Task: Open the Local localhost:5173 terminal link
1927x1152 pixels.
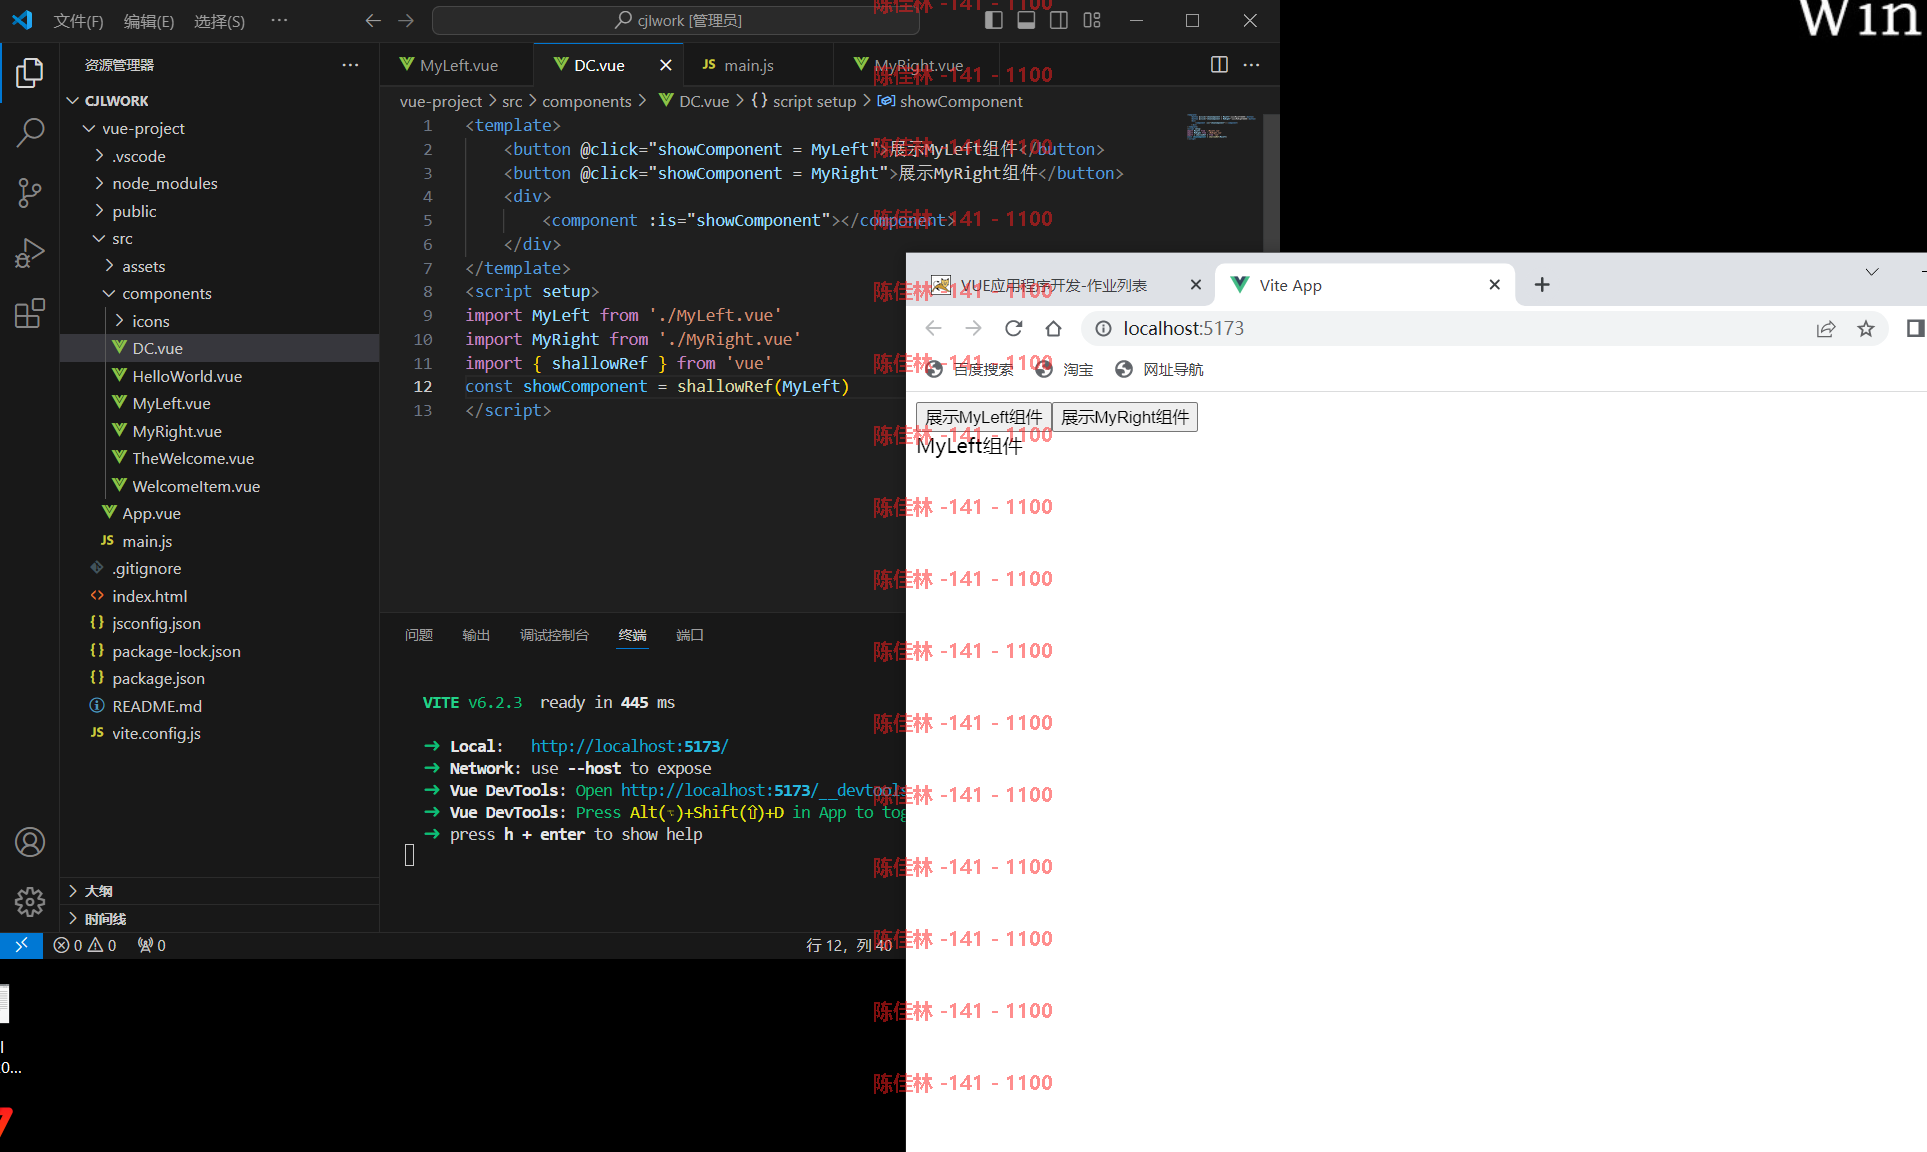Action: coord(629,746)
